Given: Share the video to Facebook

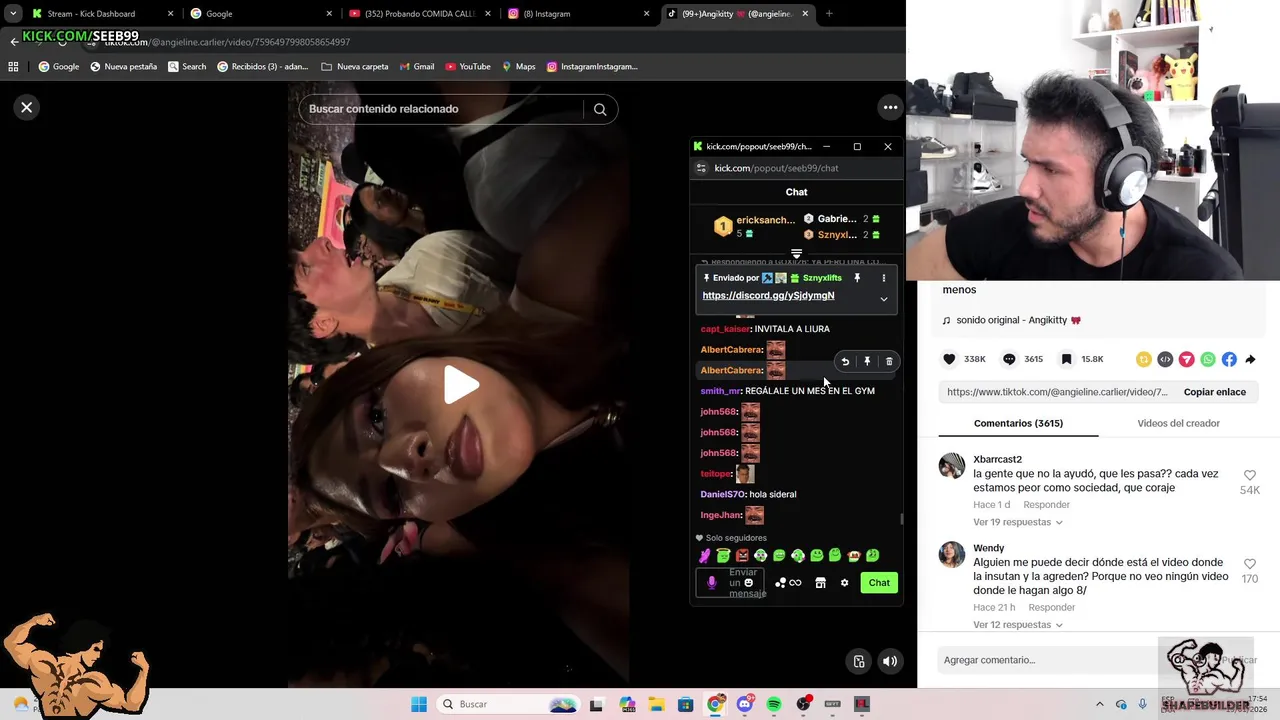Looking at the screenshot, I should (x=1229, y=359).
